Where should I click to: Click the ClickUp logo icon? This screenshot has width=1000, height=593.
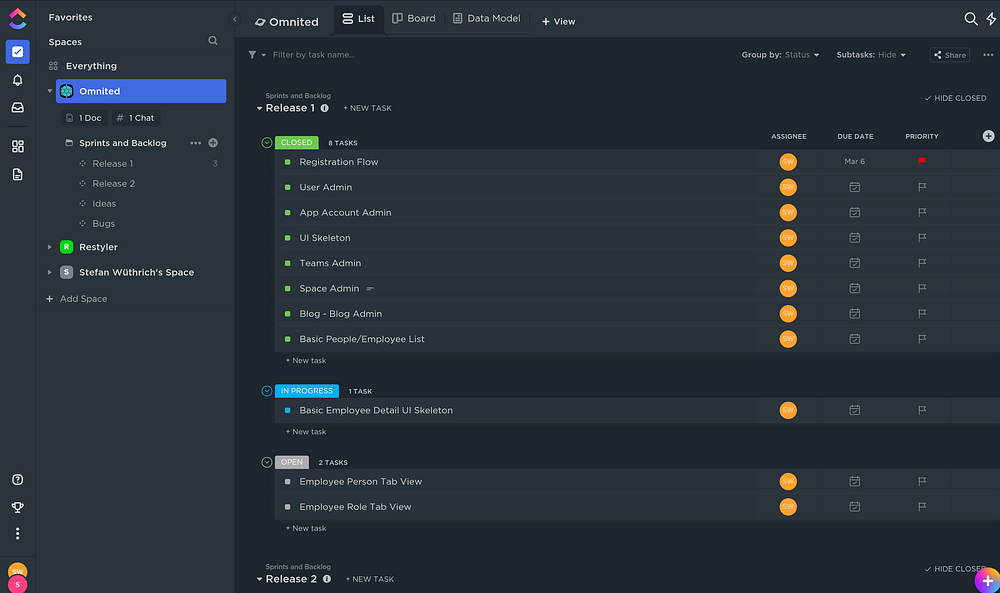pos(17,18)
